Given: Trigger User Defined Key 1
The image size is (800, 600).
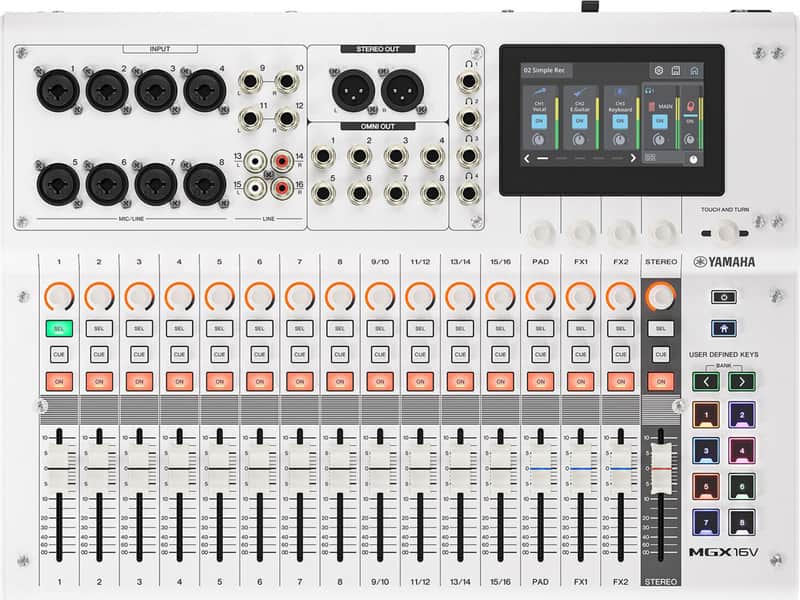Looking at the screenshot, I should [706, 414].
